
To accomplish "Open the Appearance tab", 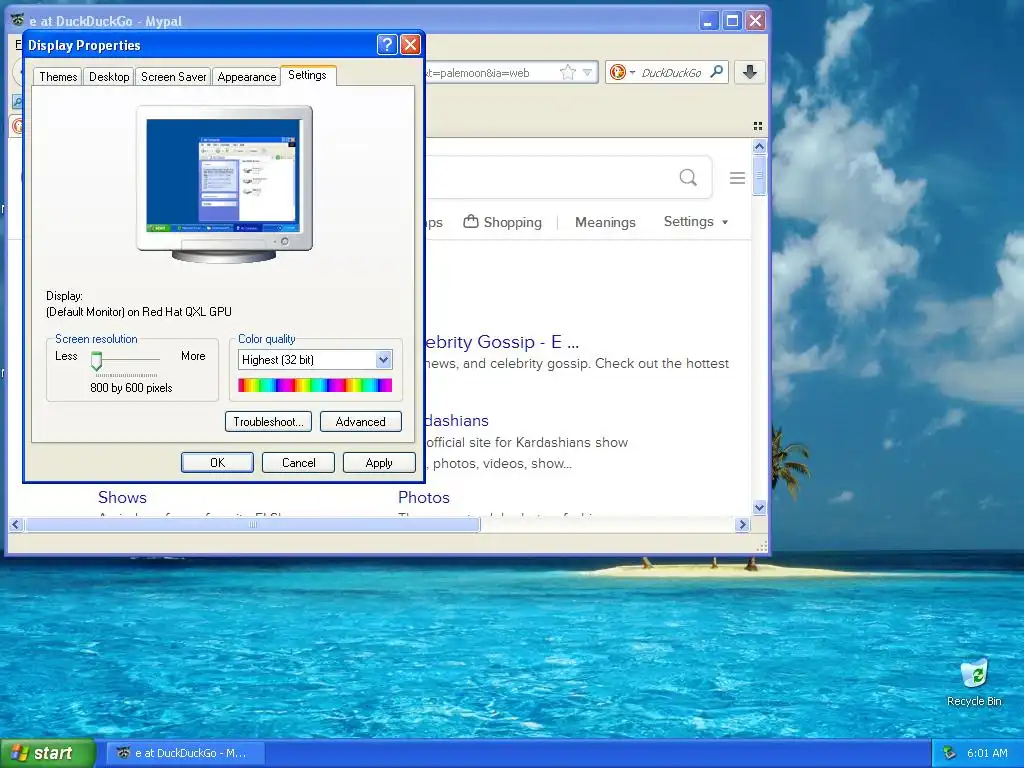I will (x=247, y=76).
